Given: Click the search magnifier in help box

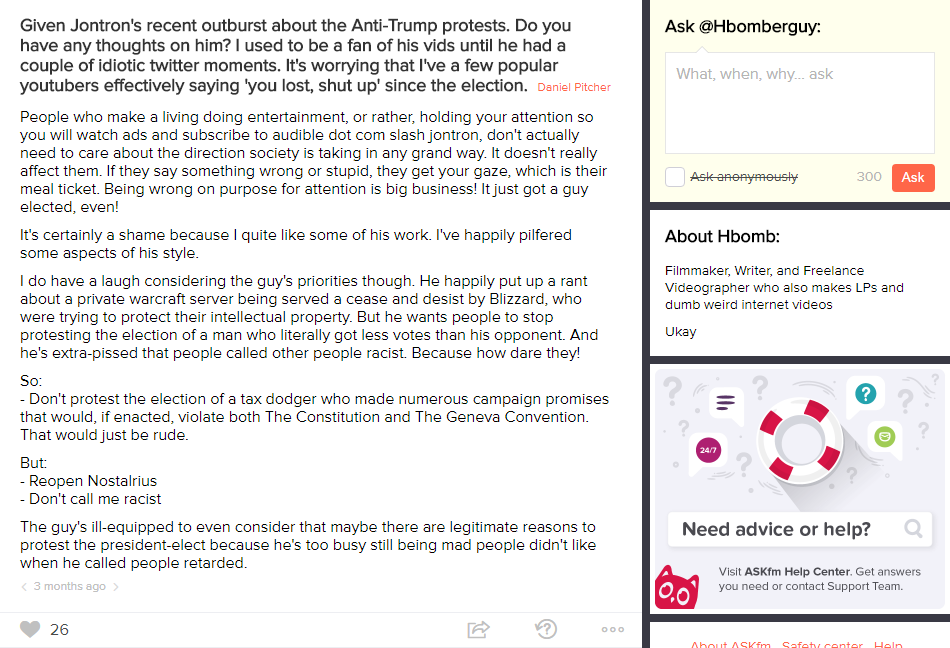Looking at the screenshot, I should [x=913, y=529].
